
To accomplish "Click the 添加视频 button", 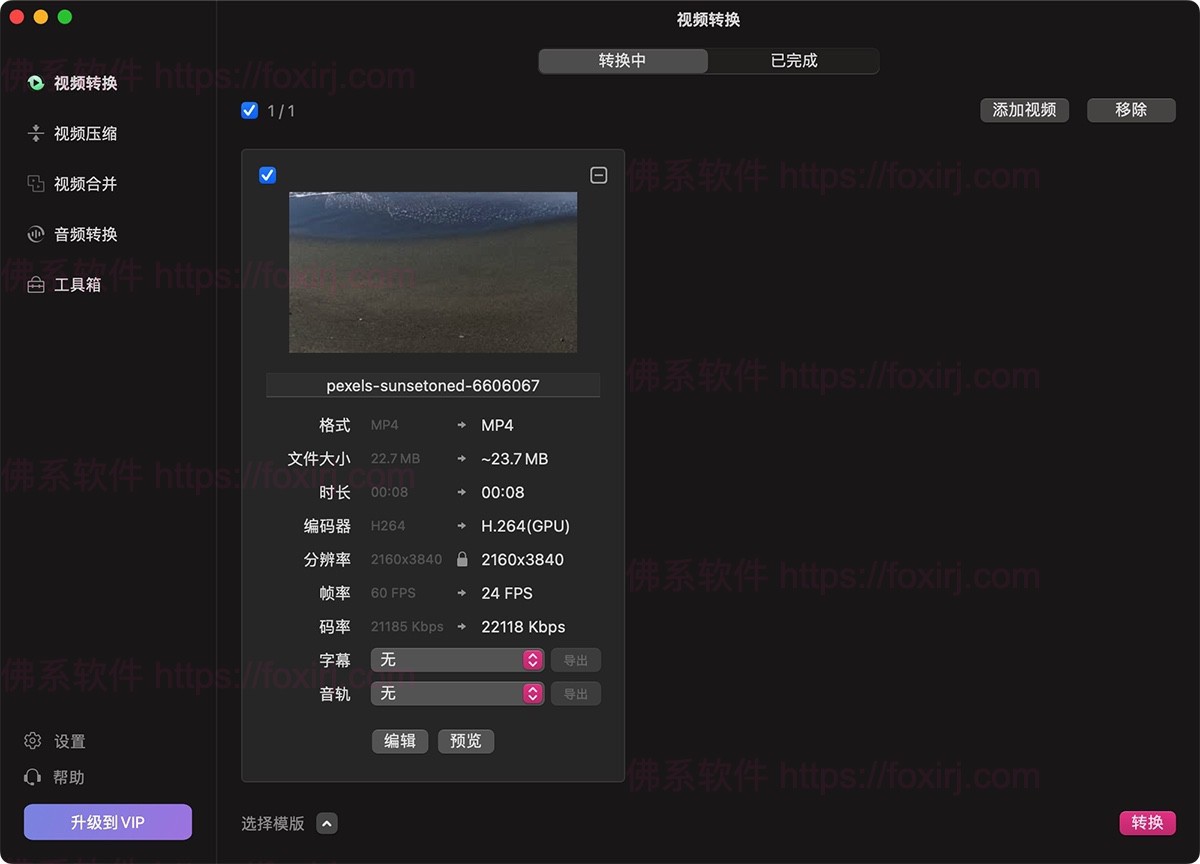I will [x=1024, y=110].
